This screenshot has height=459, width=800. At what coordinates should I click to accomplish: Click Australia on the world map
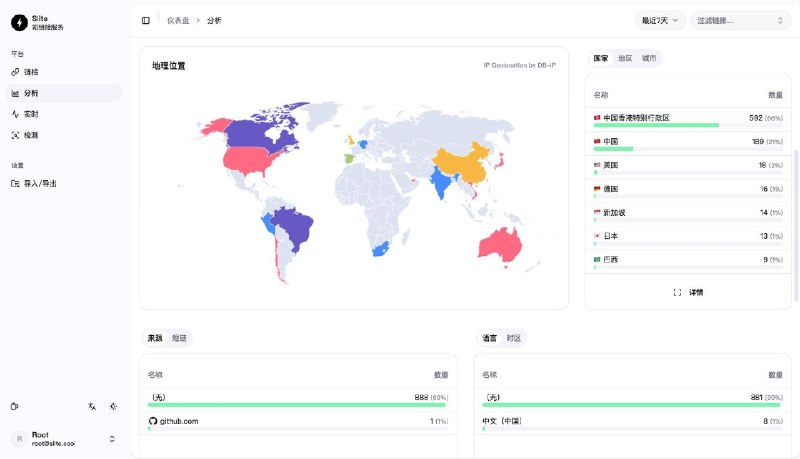pos(500,246)
